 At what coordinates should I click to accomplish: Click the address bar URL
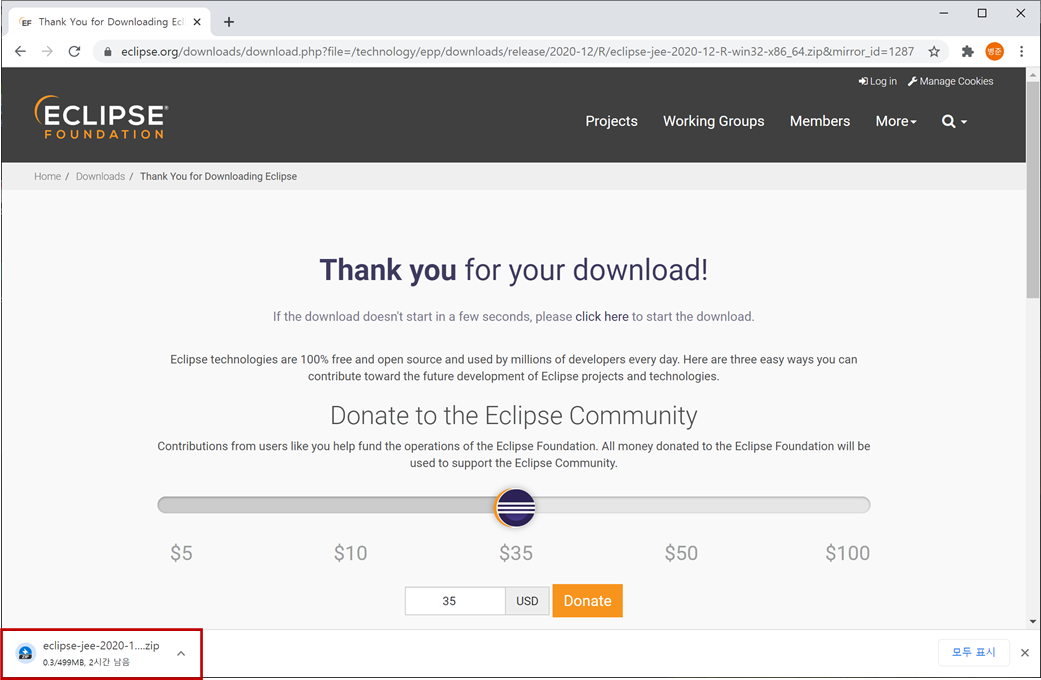pos(517,52)
